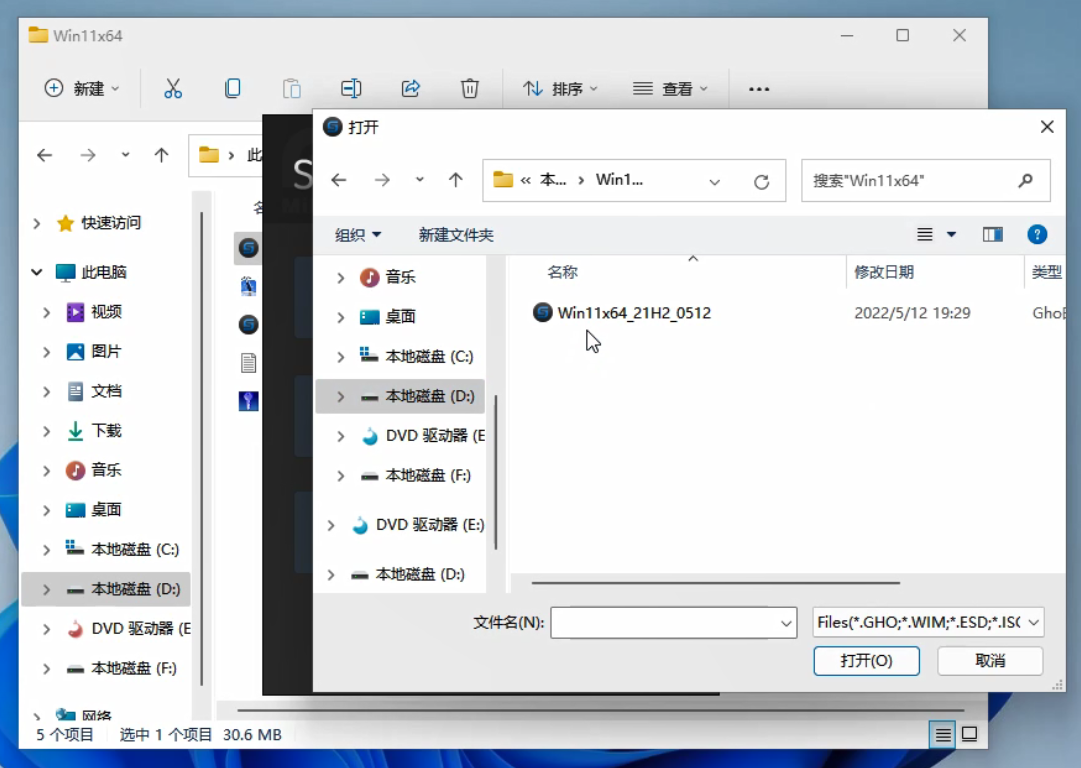
Task: Click the Rename icon in Explorer toolbar
Action: click(351, 88)
